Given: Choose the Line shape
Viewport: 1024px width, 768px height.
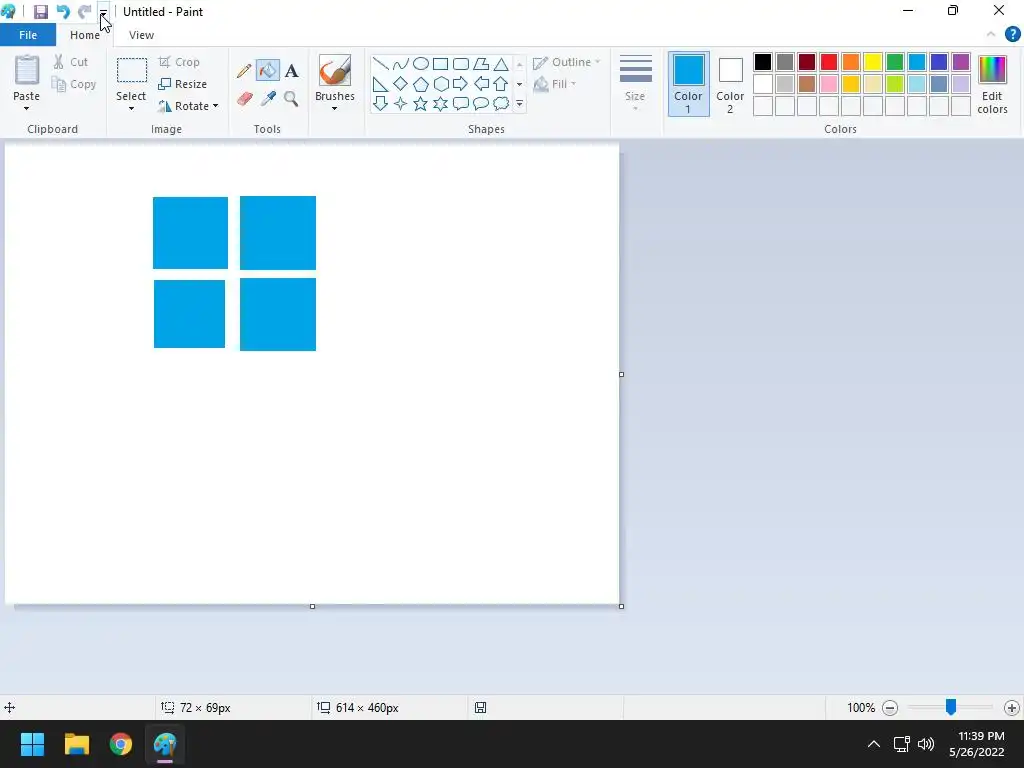Looking at the screenshot, I should pyautogui.click(x=381, y=64).
